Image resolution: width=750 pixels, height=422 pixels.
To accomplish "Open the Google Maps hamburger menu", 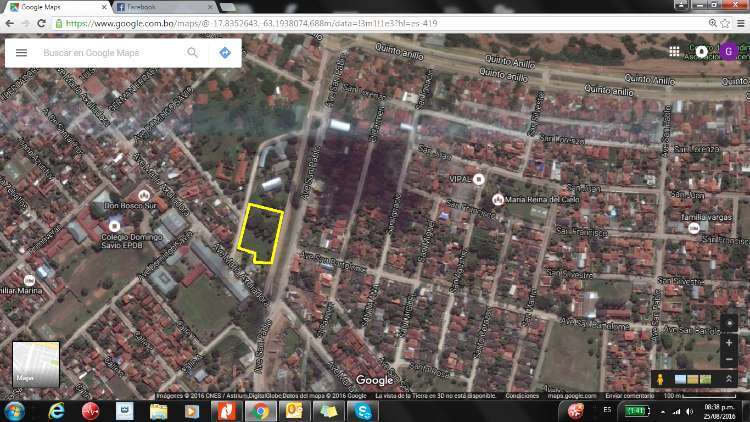I will [21, 53].
